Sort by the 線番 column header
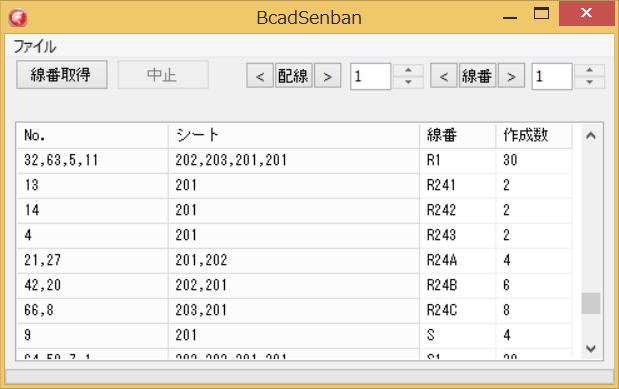The height and width of the screenshot is (389, 619). (458, 135)
